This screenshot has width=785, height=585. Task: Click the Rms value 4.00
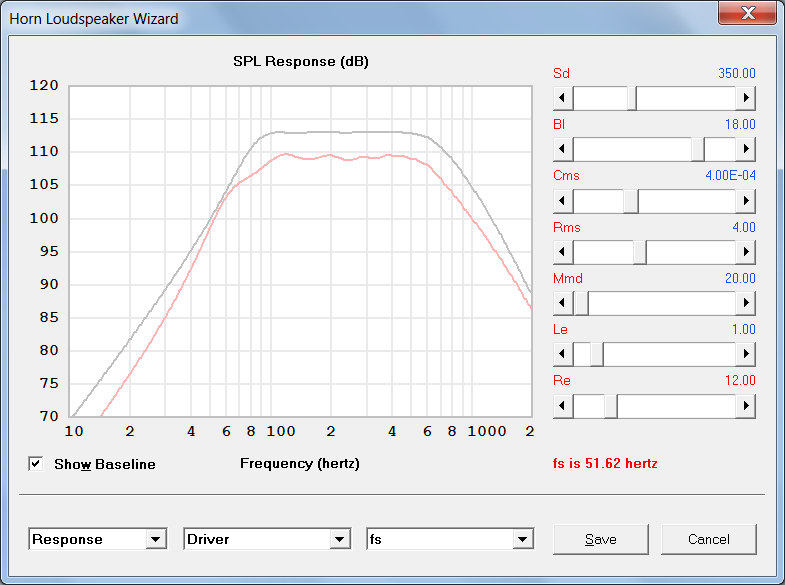click(x=744, y=227)
